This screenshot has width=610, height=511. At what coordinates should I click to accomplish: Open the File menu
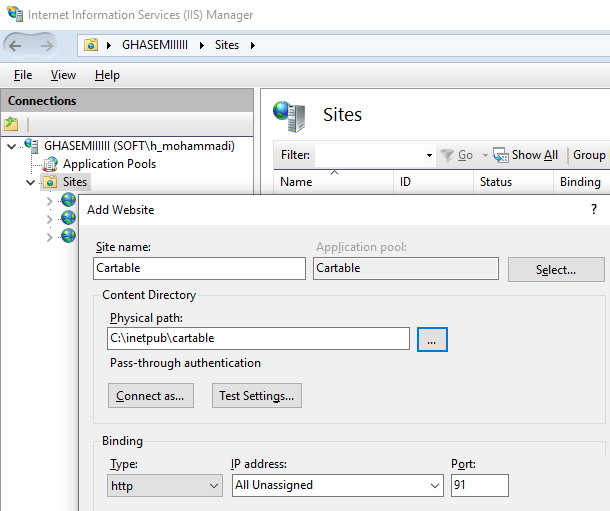[23, 75]
